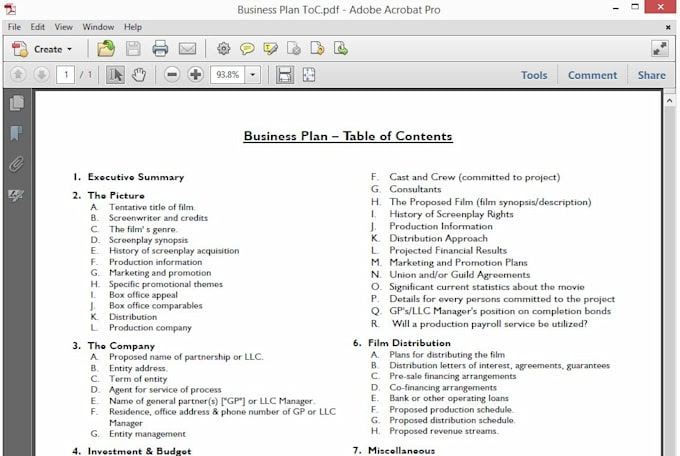Open the View menu
This screenshot has height=456, width=680.
tap(64, 27)
